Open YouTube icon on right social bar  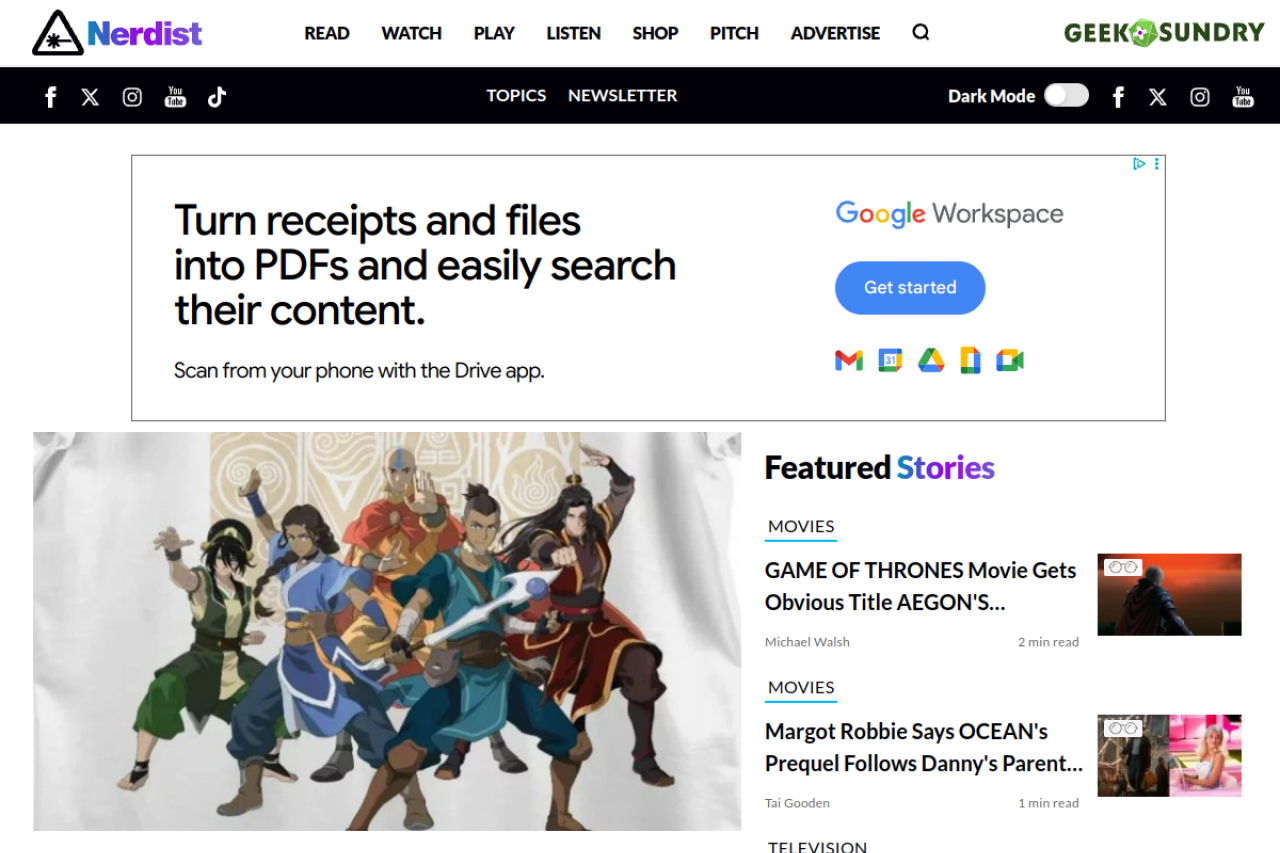click(1243, 96)
